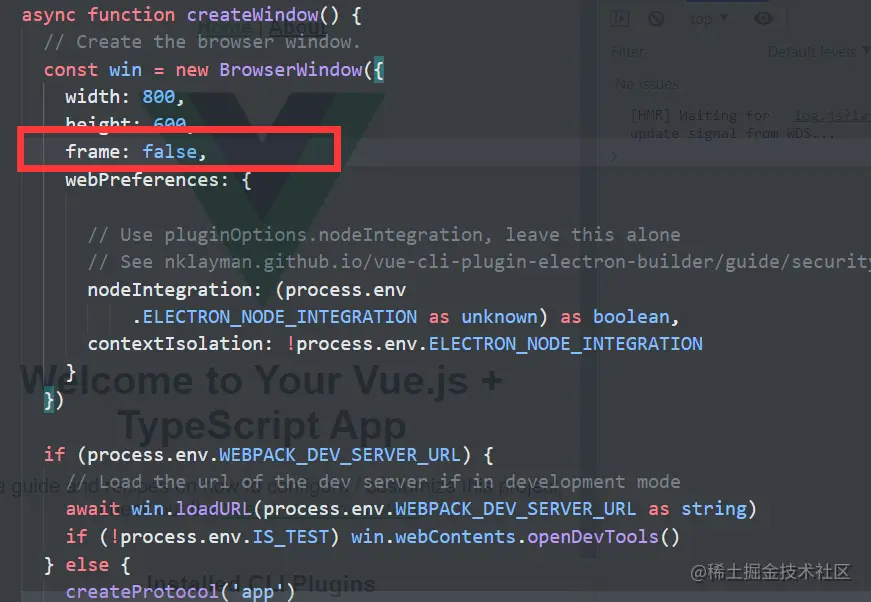Click the 'Welcome to Your Vue.js +' heading
This screenshot has width=871, height=602.
(x=261, y=380)
